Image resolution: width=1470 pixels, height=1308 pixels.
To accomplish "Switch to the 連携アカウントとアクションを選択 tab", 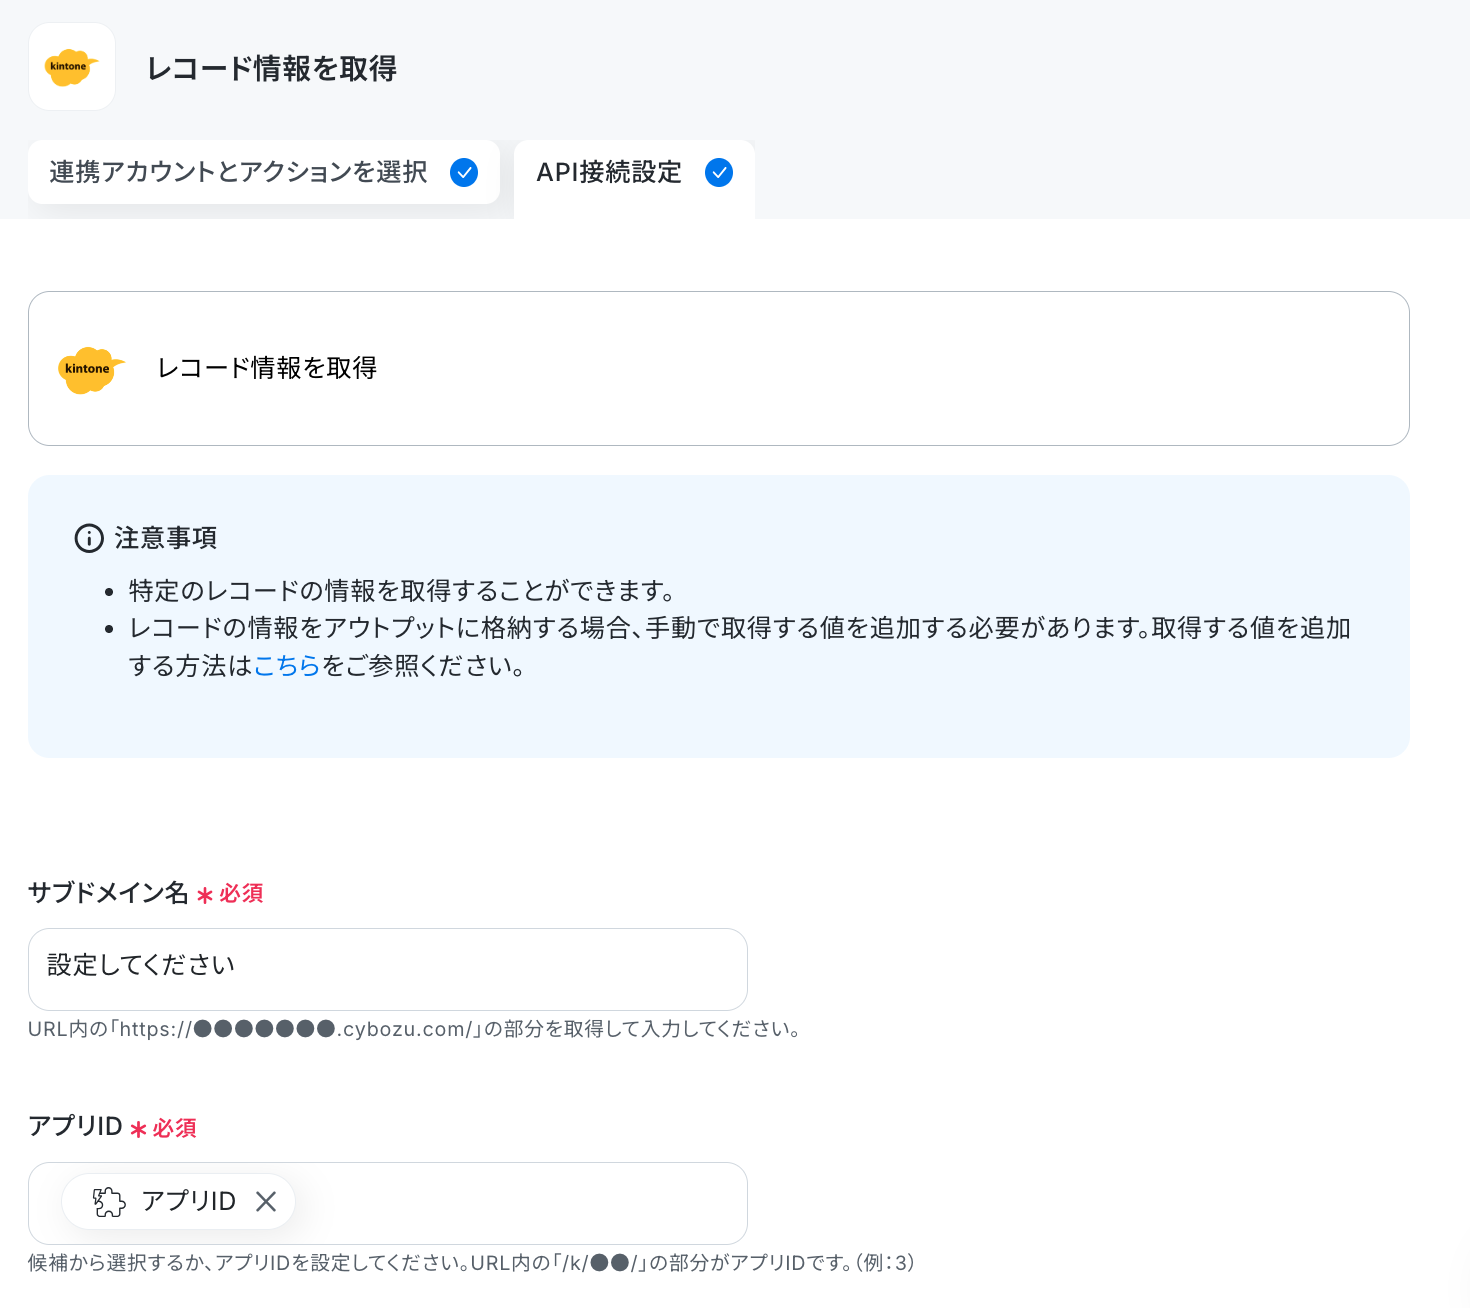I will (264, 172).
